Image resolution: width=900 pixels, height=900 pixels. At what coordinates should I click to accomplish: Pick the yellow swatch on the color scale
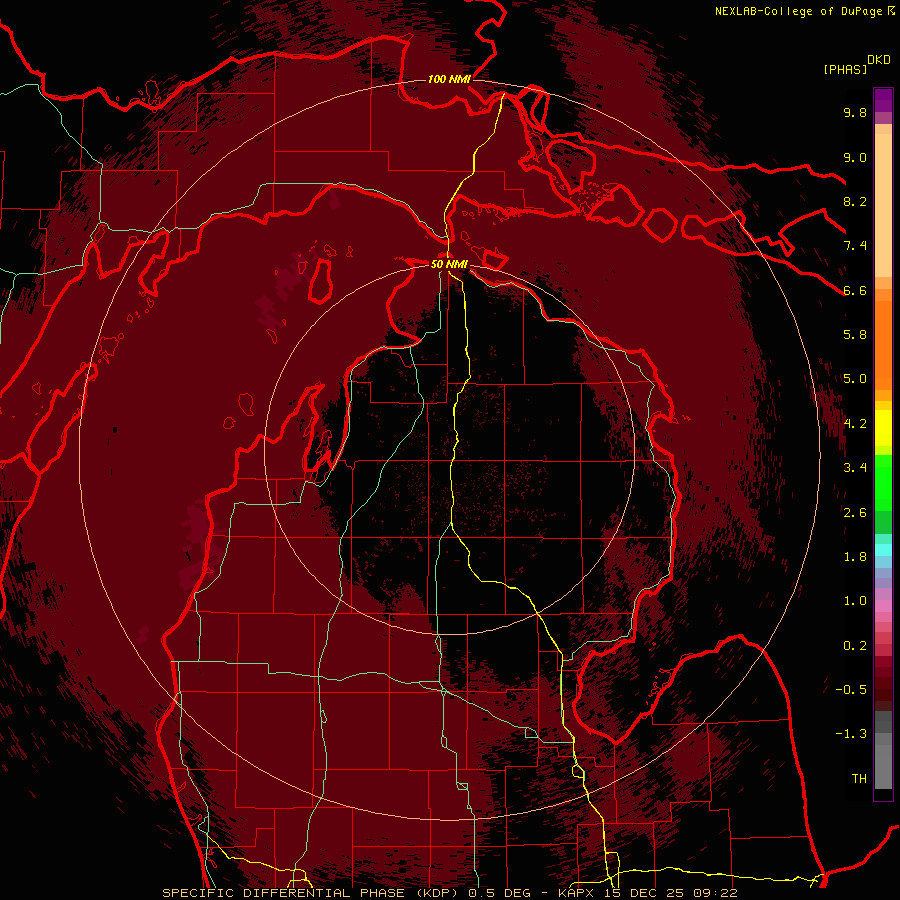[883, 428]
